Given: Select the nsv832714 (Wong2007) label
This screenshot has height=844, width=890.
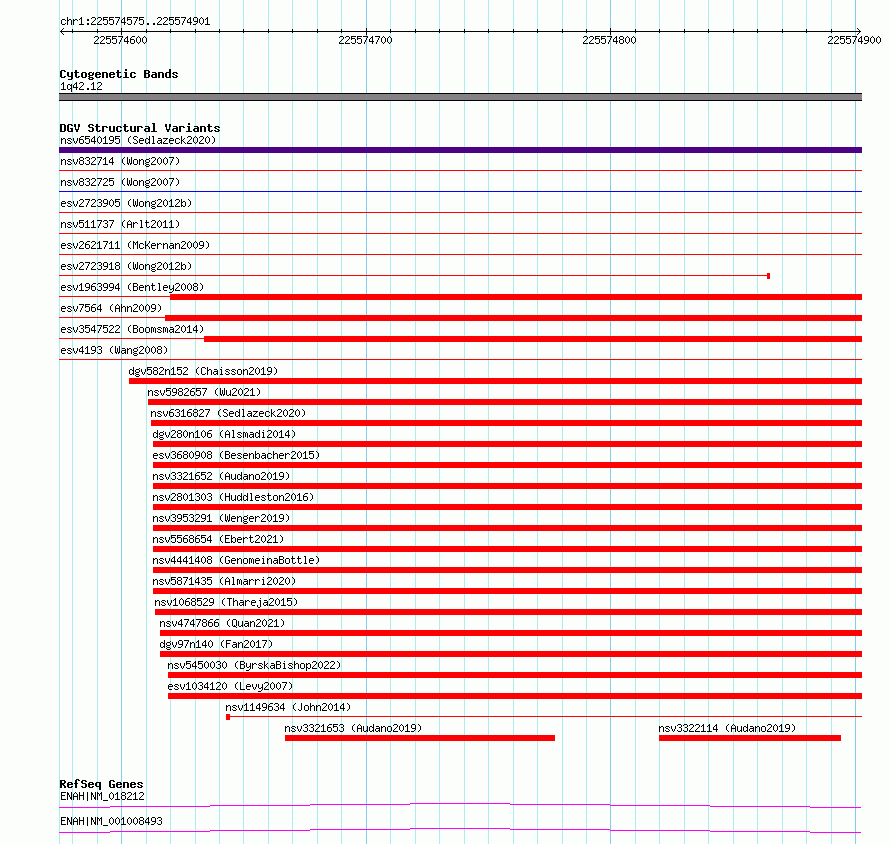Looking at the screenshot, I should pos(120,161).
